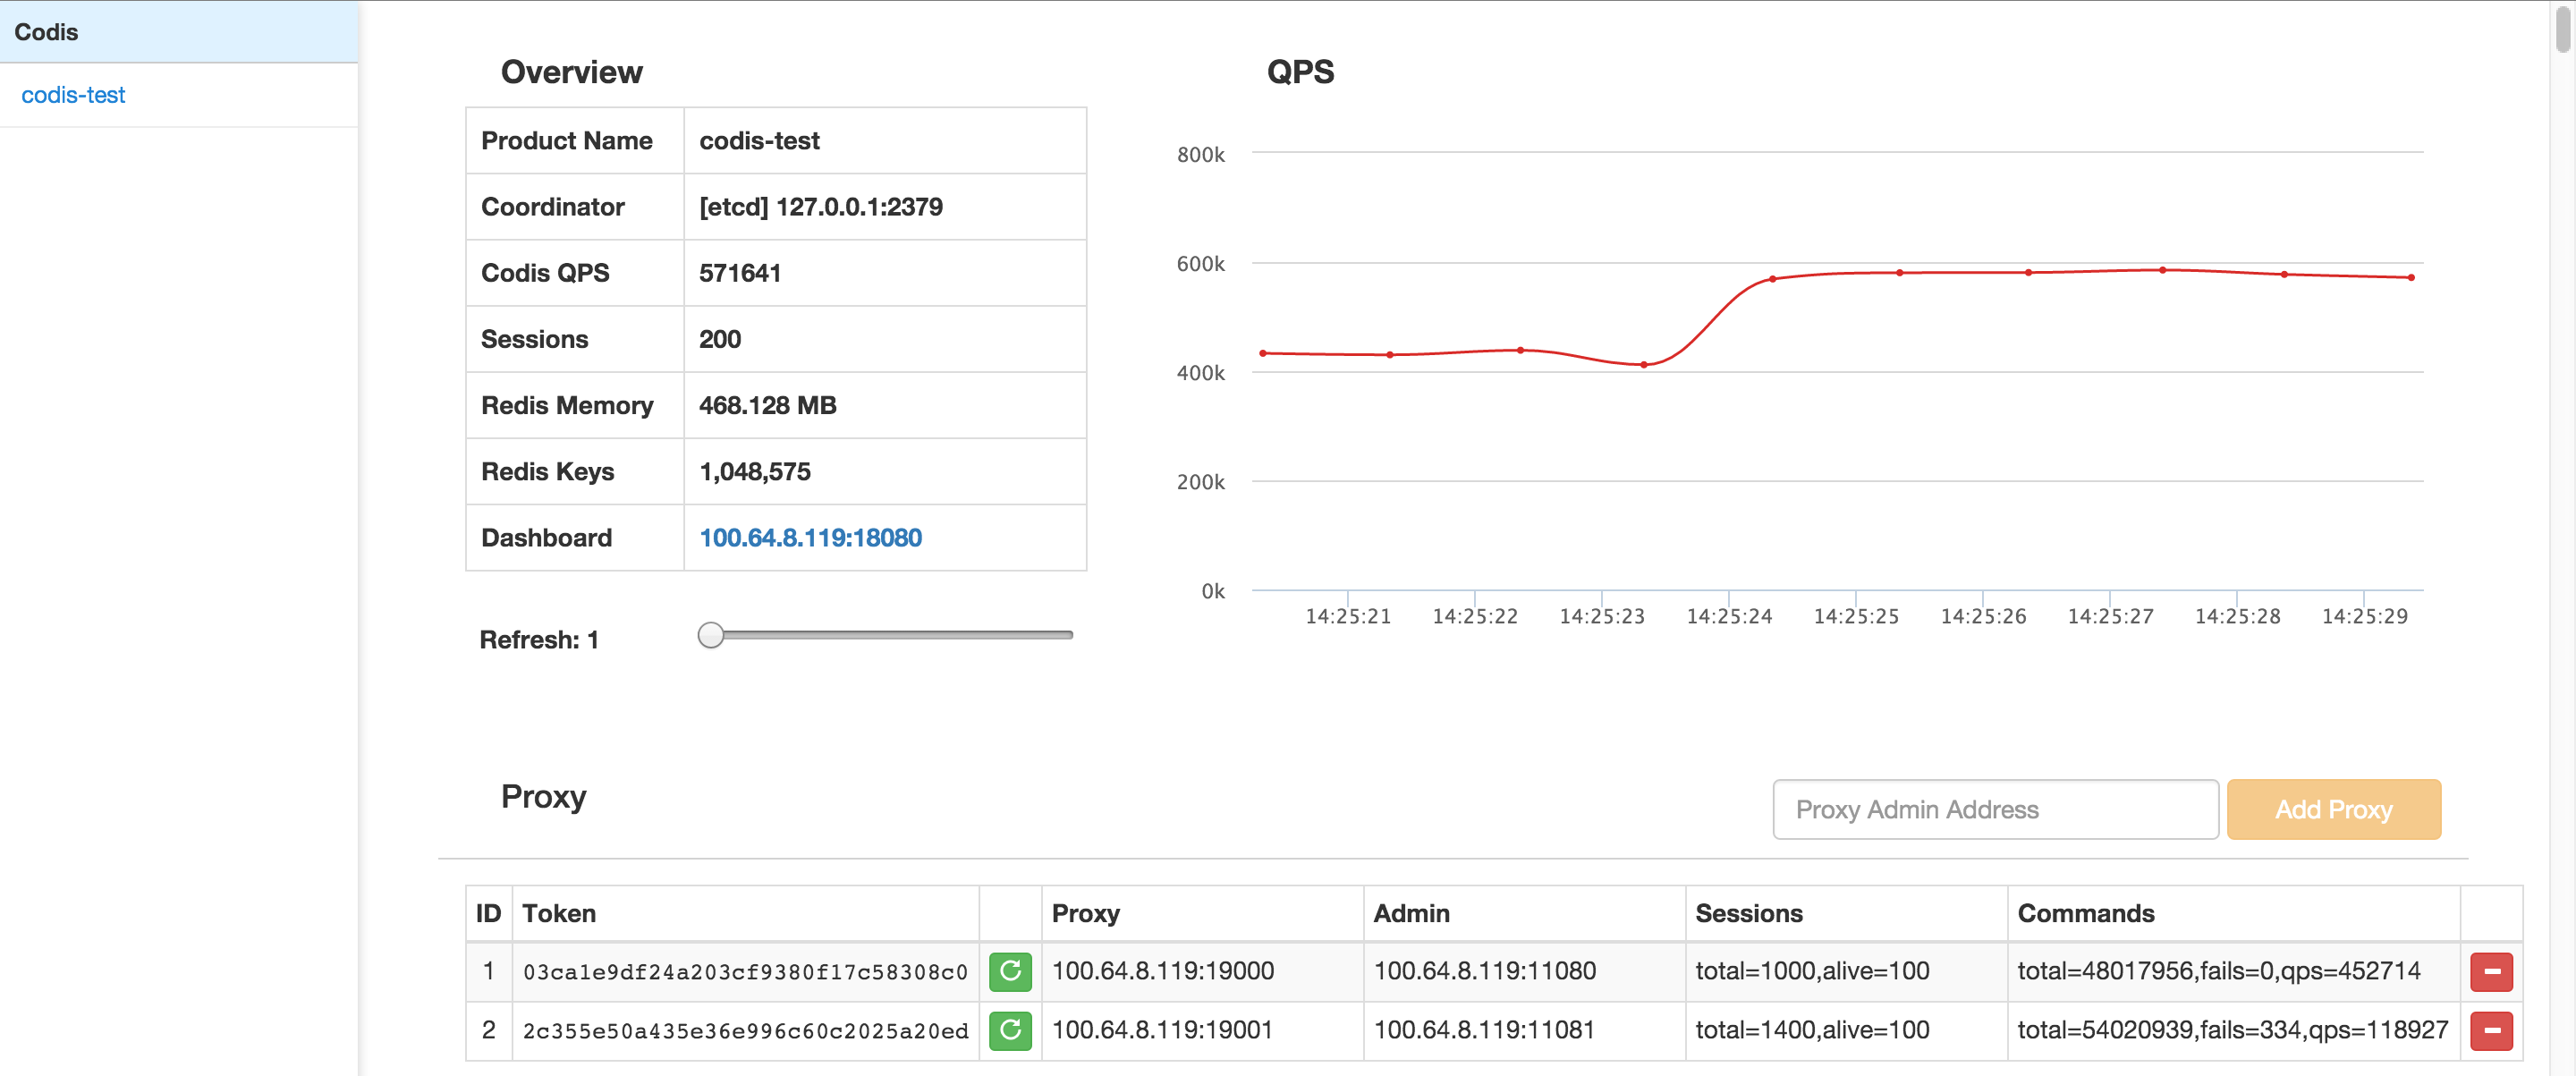Open codis-test in the sidebar
Screen dimensions: 2576x1076
point(73,95)
